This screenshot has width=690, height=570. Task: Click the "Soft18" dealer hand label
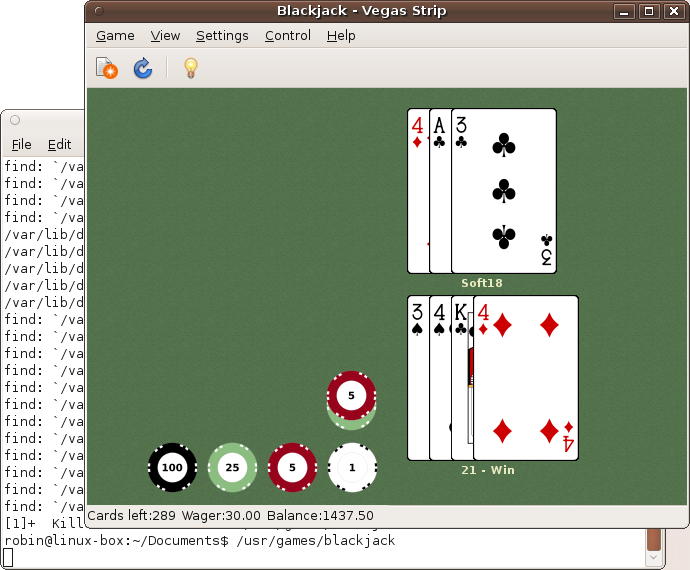[x=482, y=283]
